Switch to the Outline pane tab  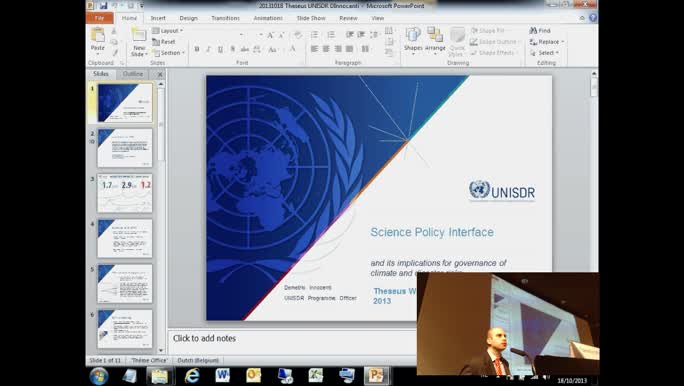(x=133, y=74)
